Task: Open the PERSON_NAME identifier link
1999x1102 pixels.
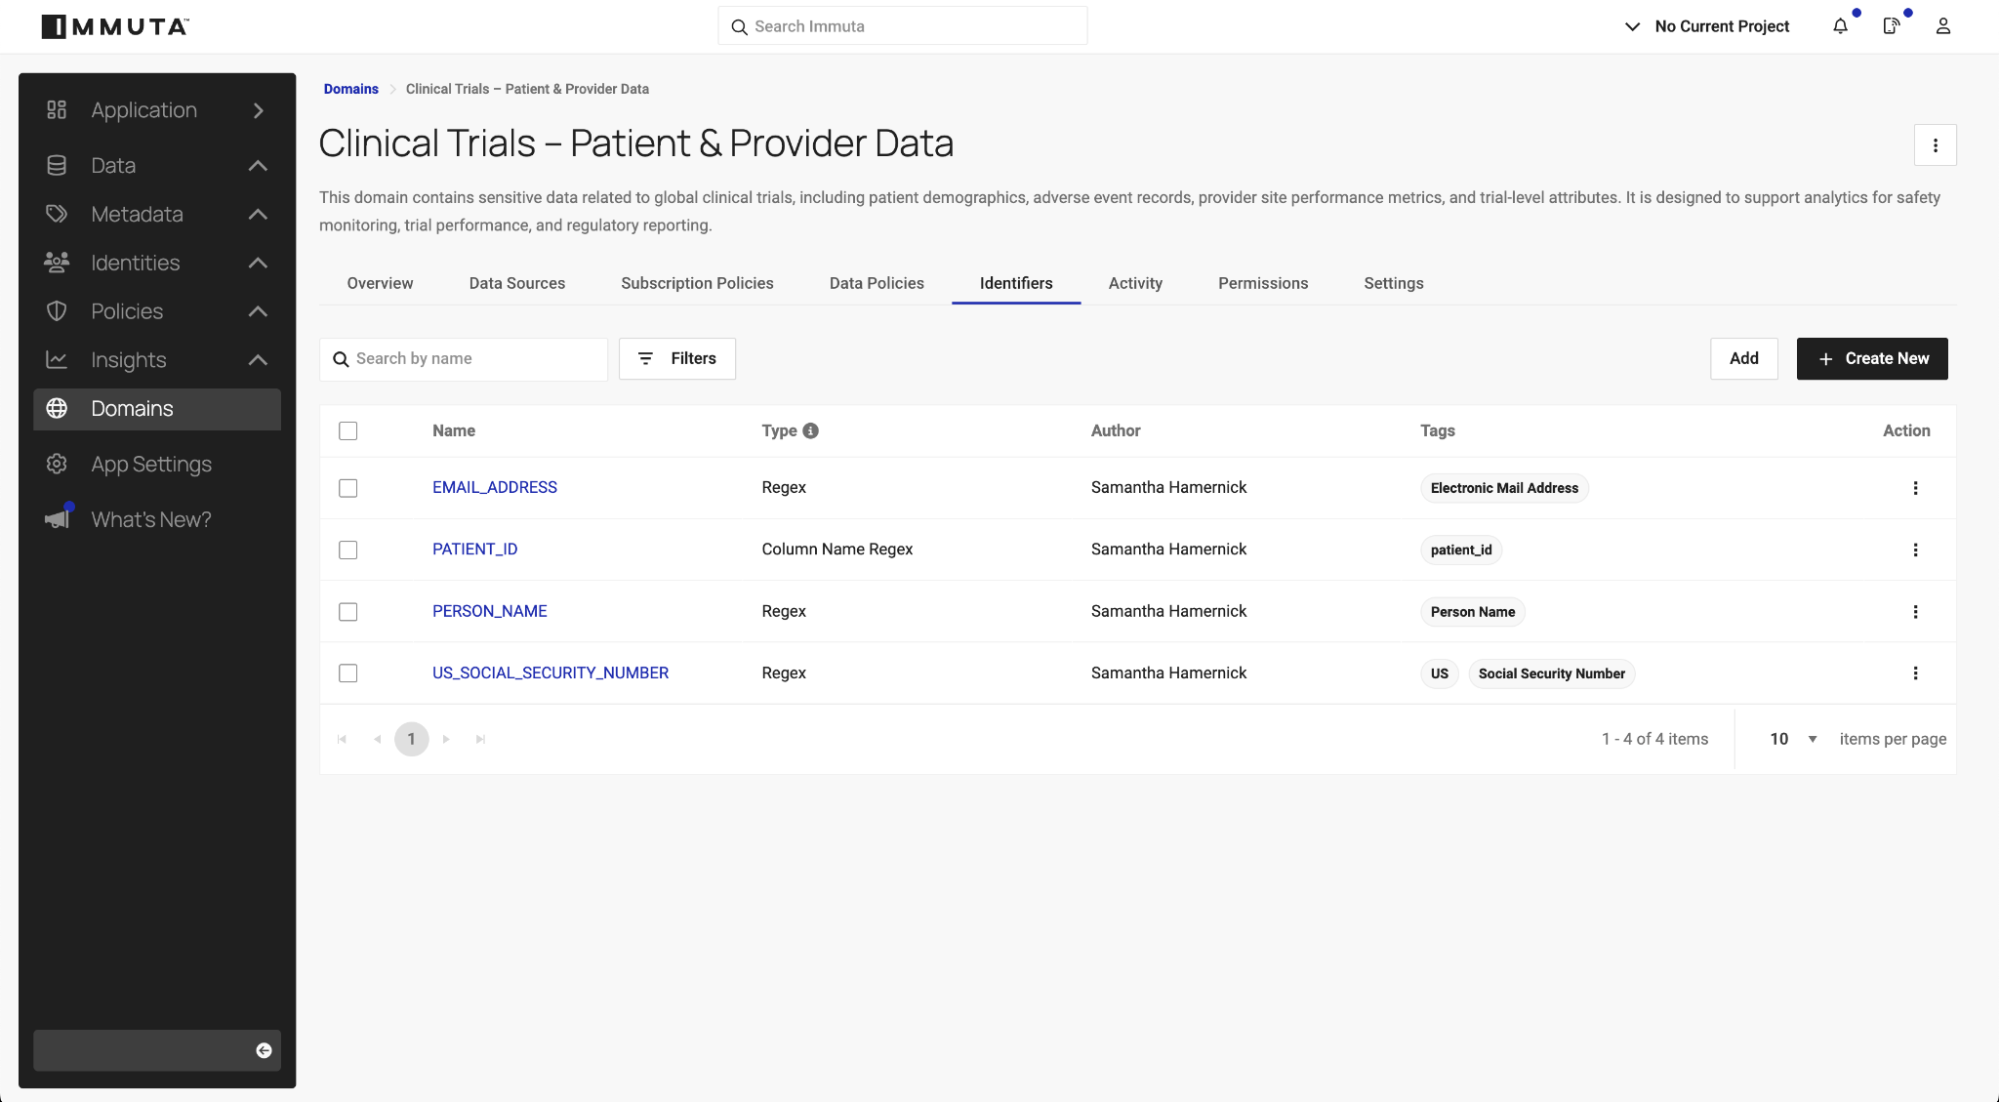Action: pos(490,611)
